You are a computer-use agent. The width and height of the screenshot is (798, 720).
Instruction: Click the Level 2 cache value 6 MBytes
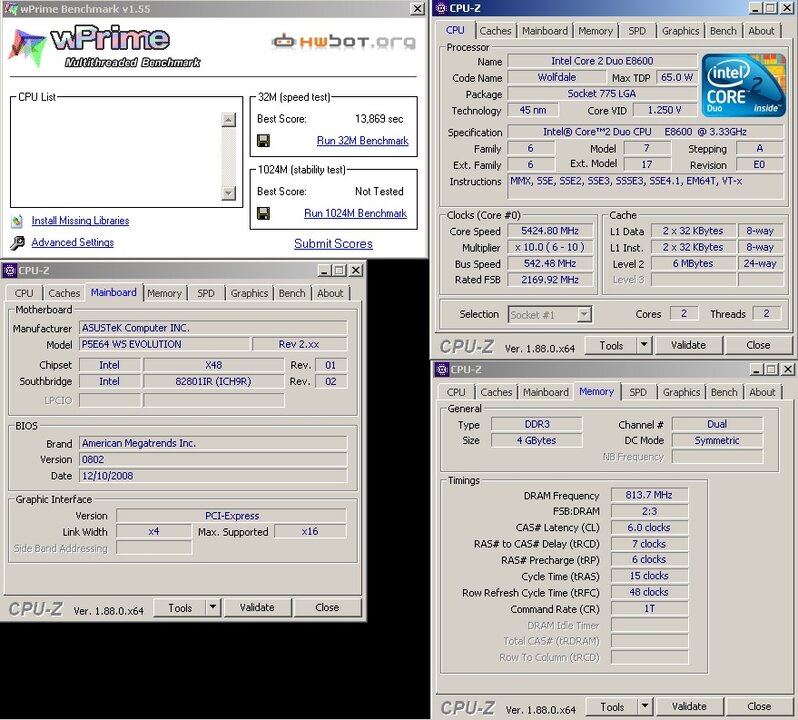click(x=693, y=264)
